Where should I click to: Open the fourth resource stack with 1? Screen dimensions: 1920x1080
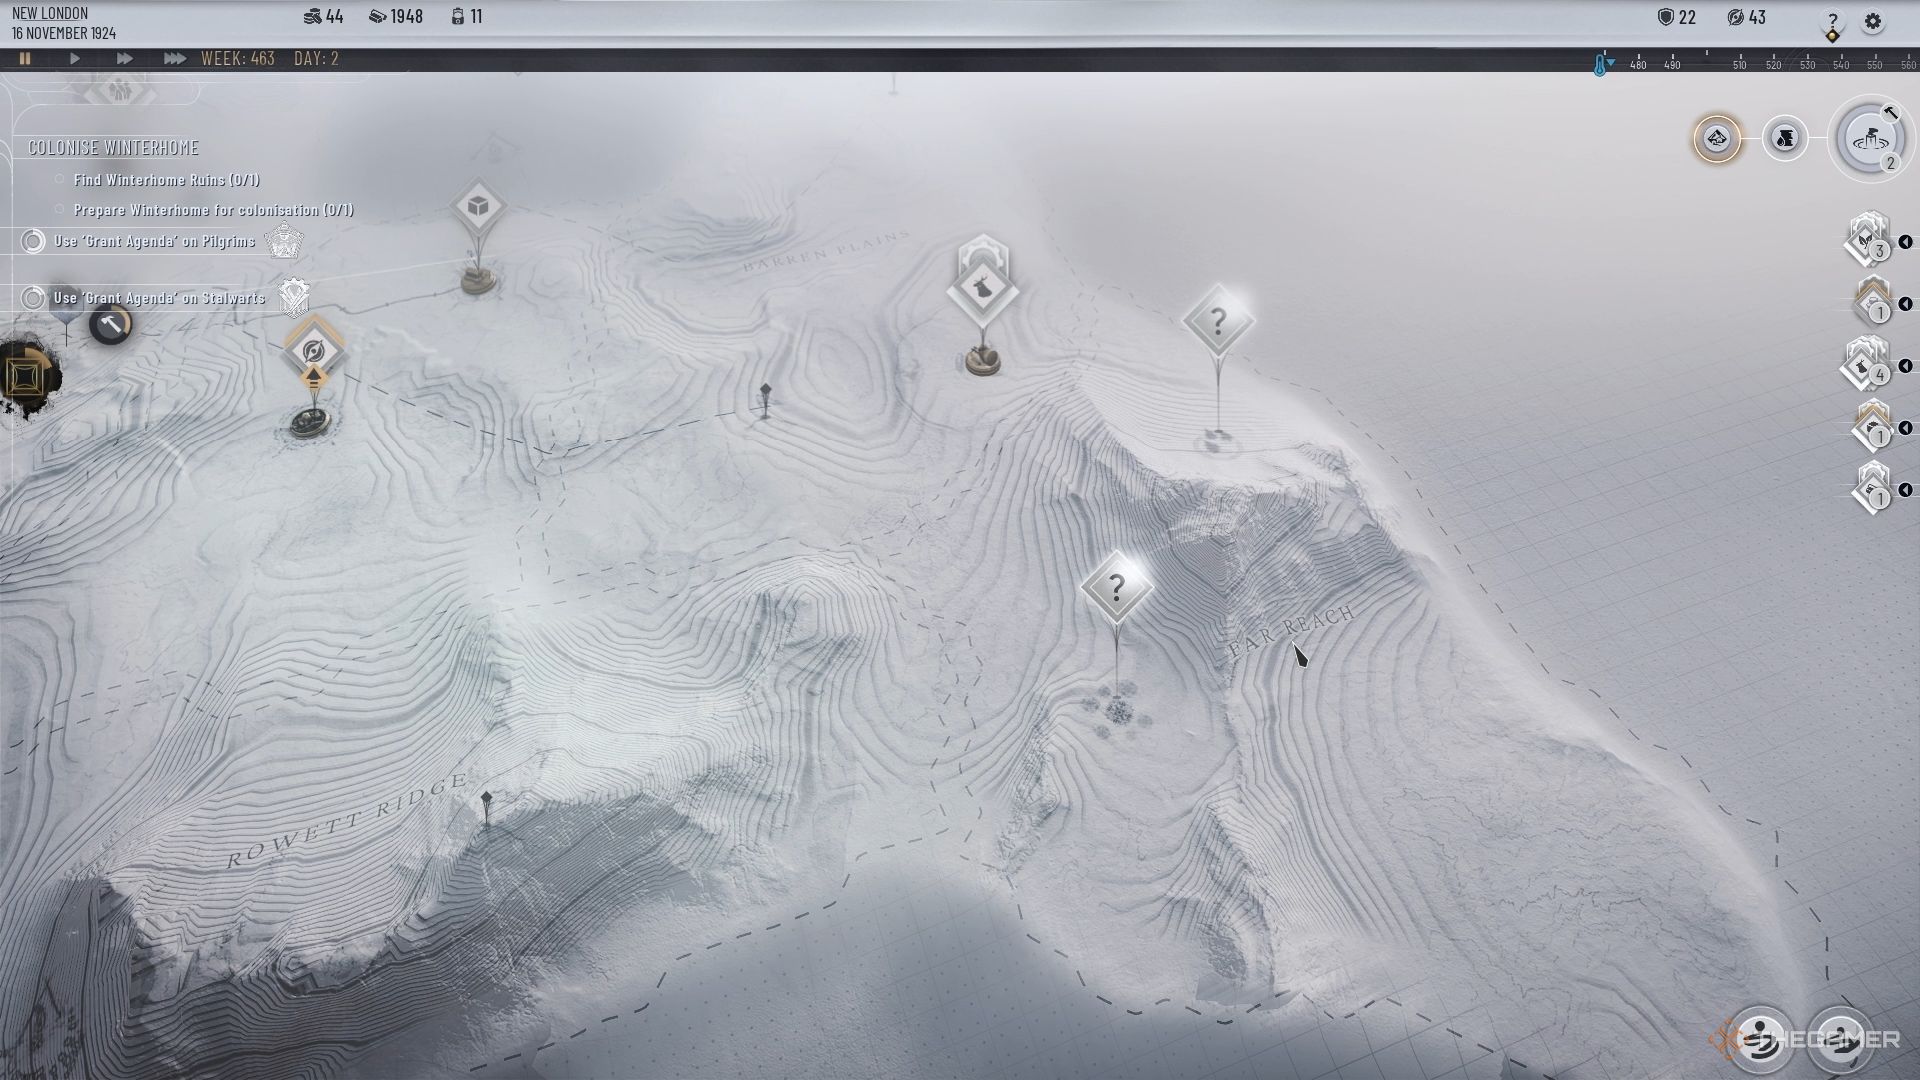point(1871,427)
